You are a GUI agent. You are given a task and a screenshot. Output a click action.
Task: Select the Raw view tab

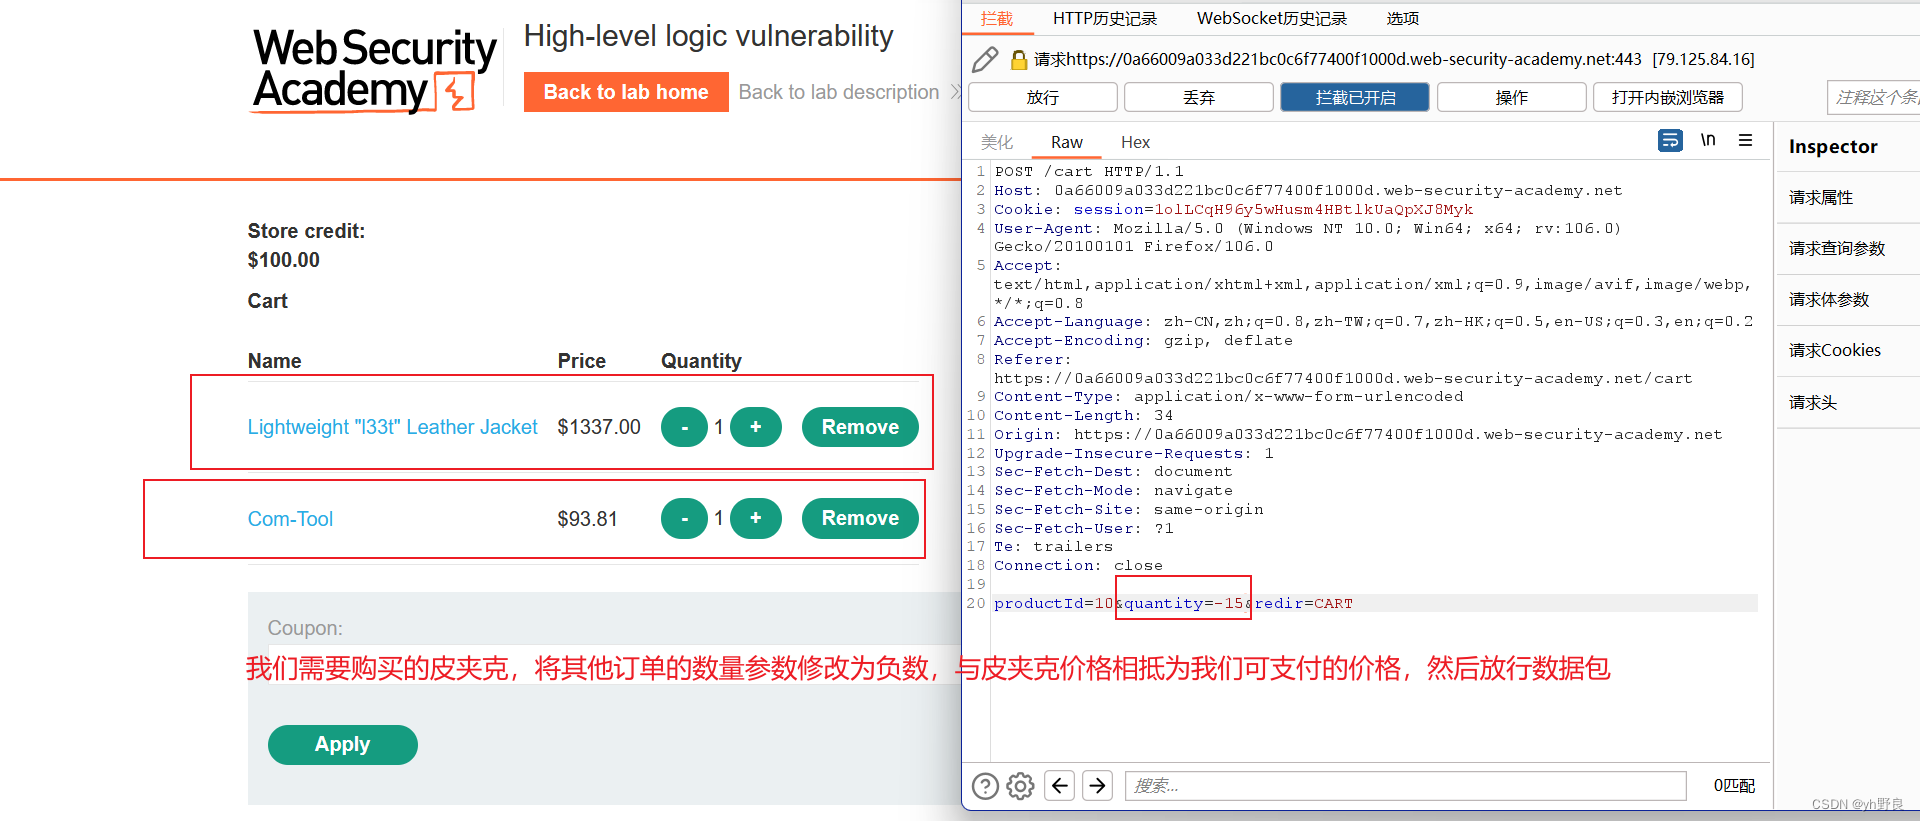(x=1067, y=142)
